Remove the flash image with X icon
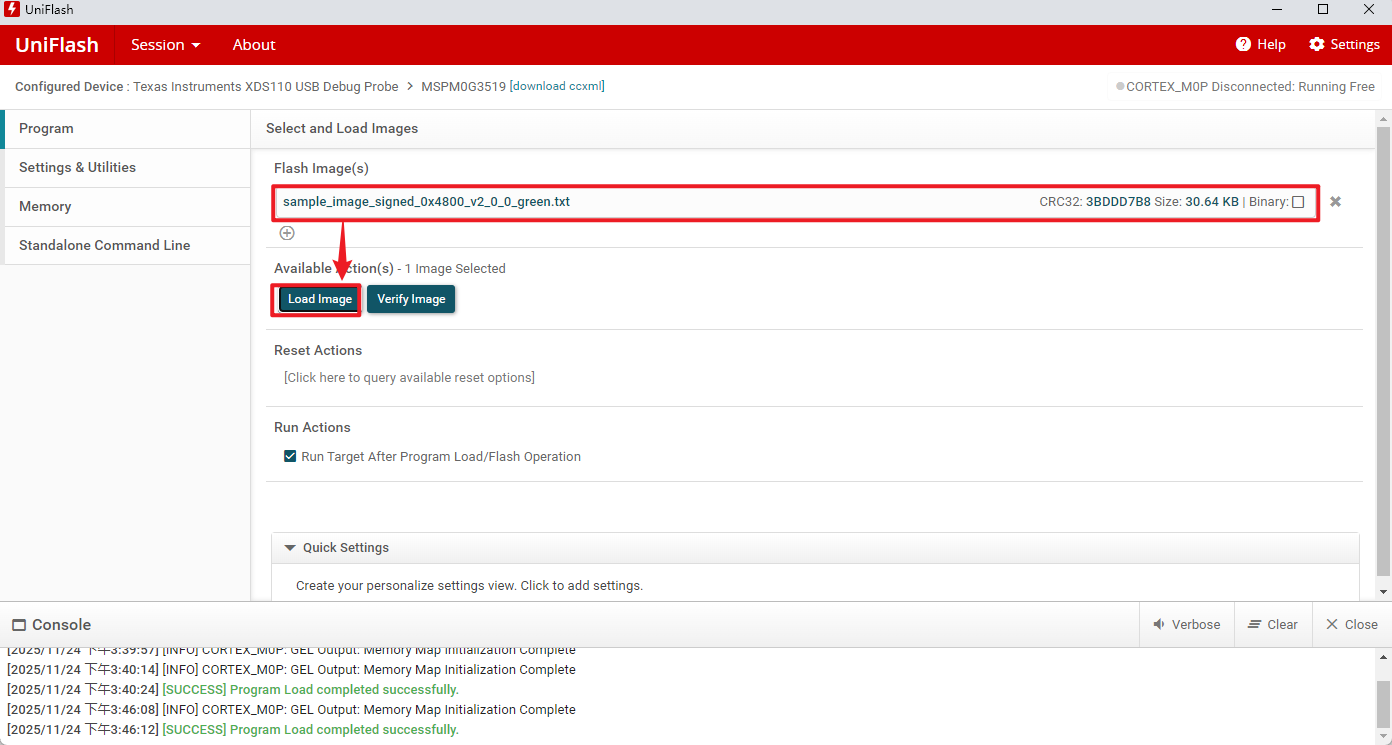The width and height of the screenshot is (1392, 745). (1335, 202)
